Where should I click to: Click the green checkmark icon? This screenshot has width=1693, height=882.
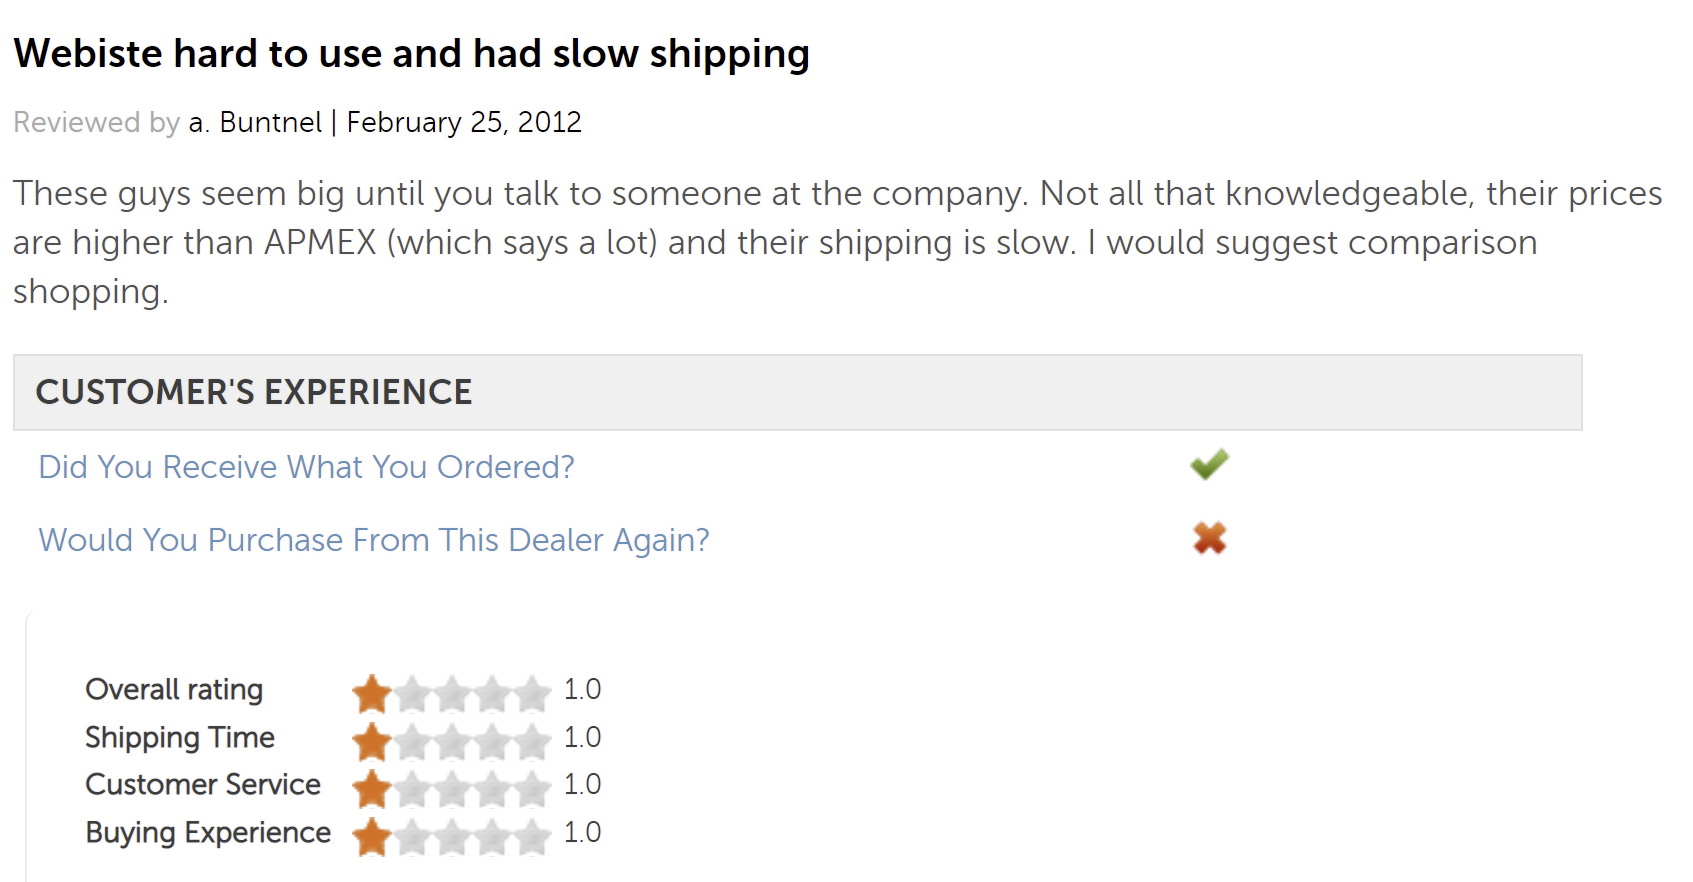tap(1209, 464)
